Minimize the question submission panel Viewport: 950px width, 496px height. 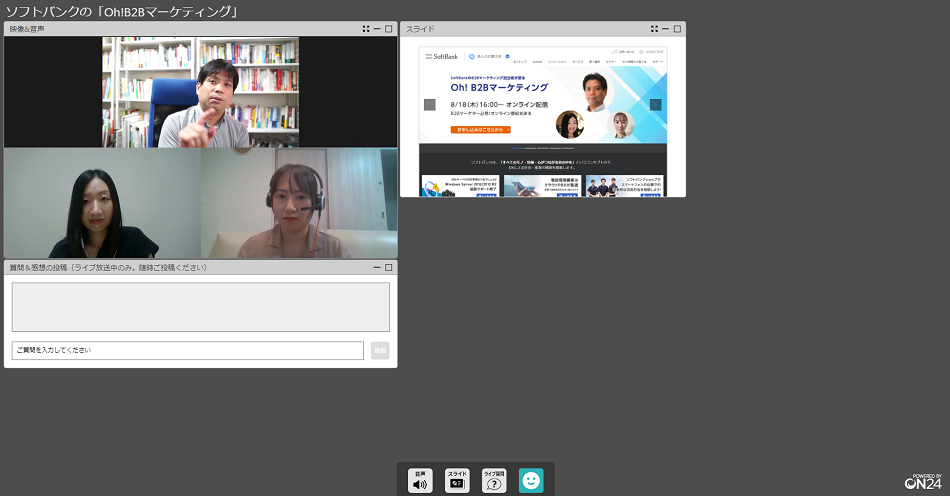(377, 268)
